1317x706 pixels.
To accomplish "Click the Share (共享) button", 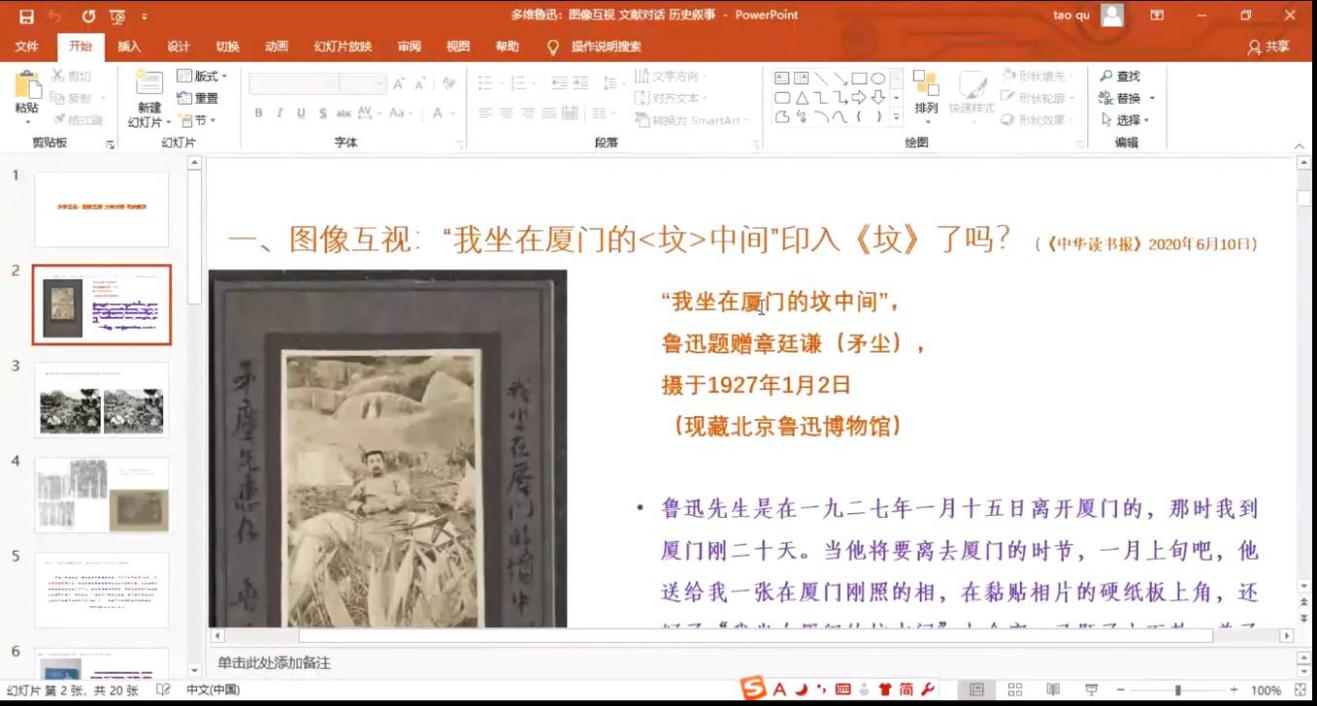I will (x=1269, y=47).
